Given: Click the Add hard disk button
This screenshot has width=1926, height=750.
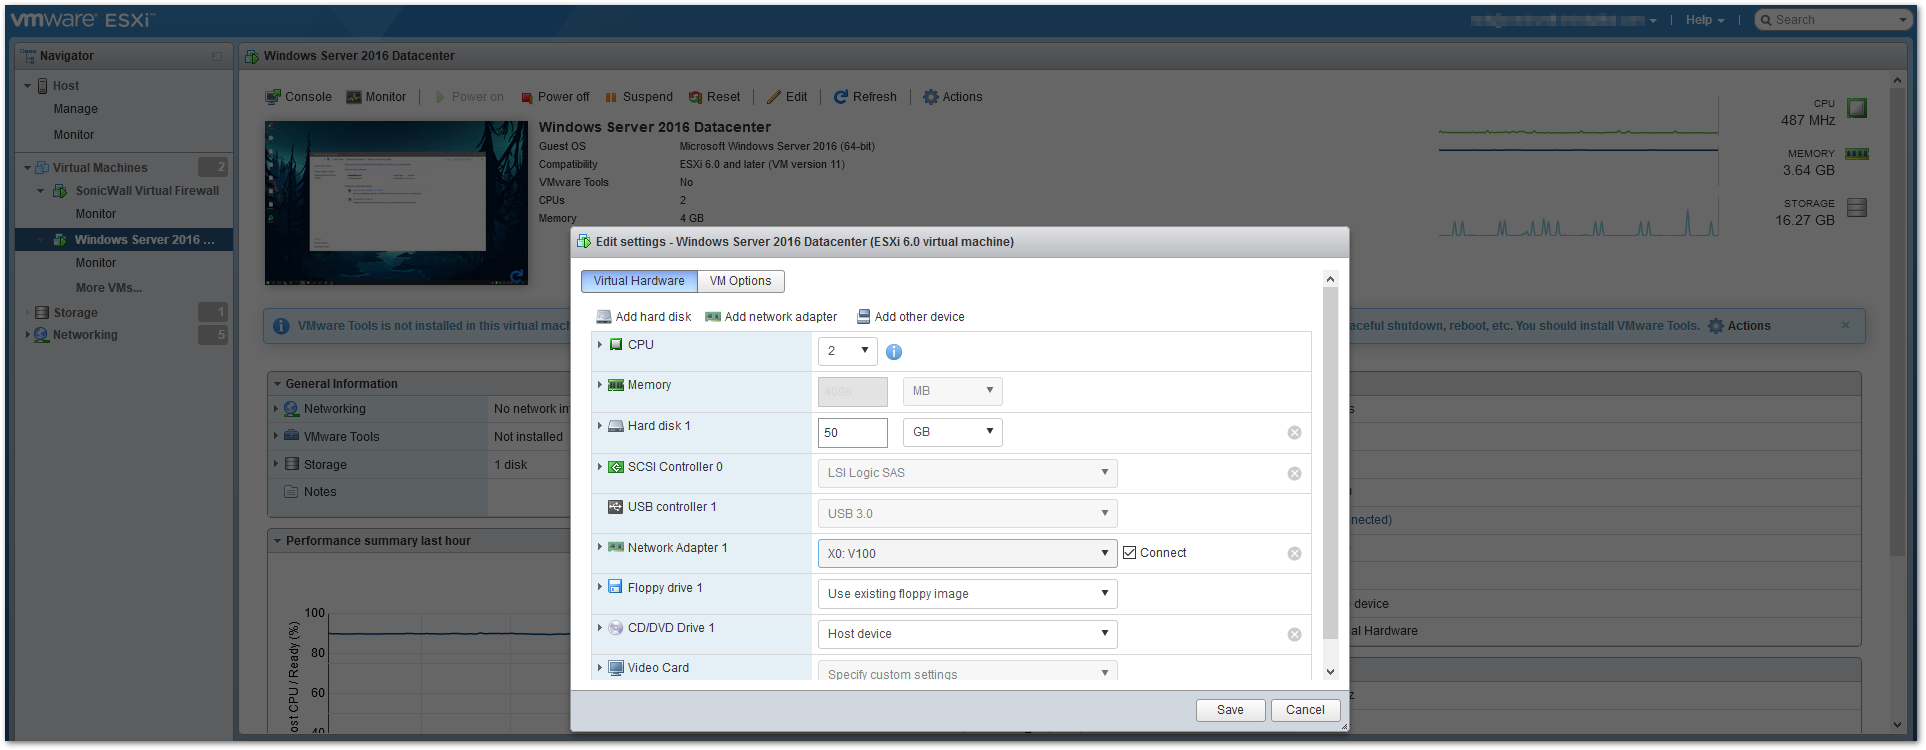Looking at the screenshot, I should coord(643,317).
